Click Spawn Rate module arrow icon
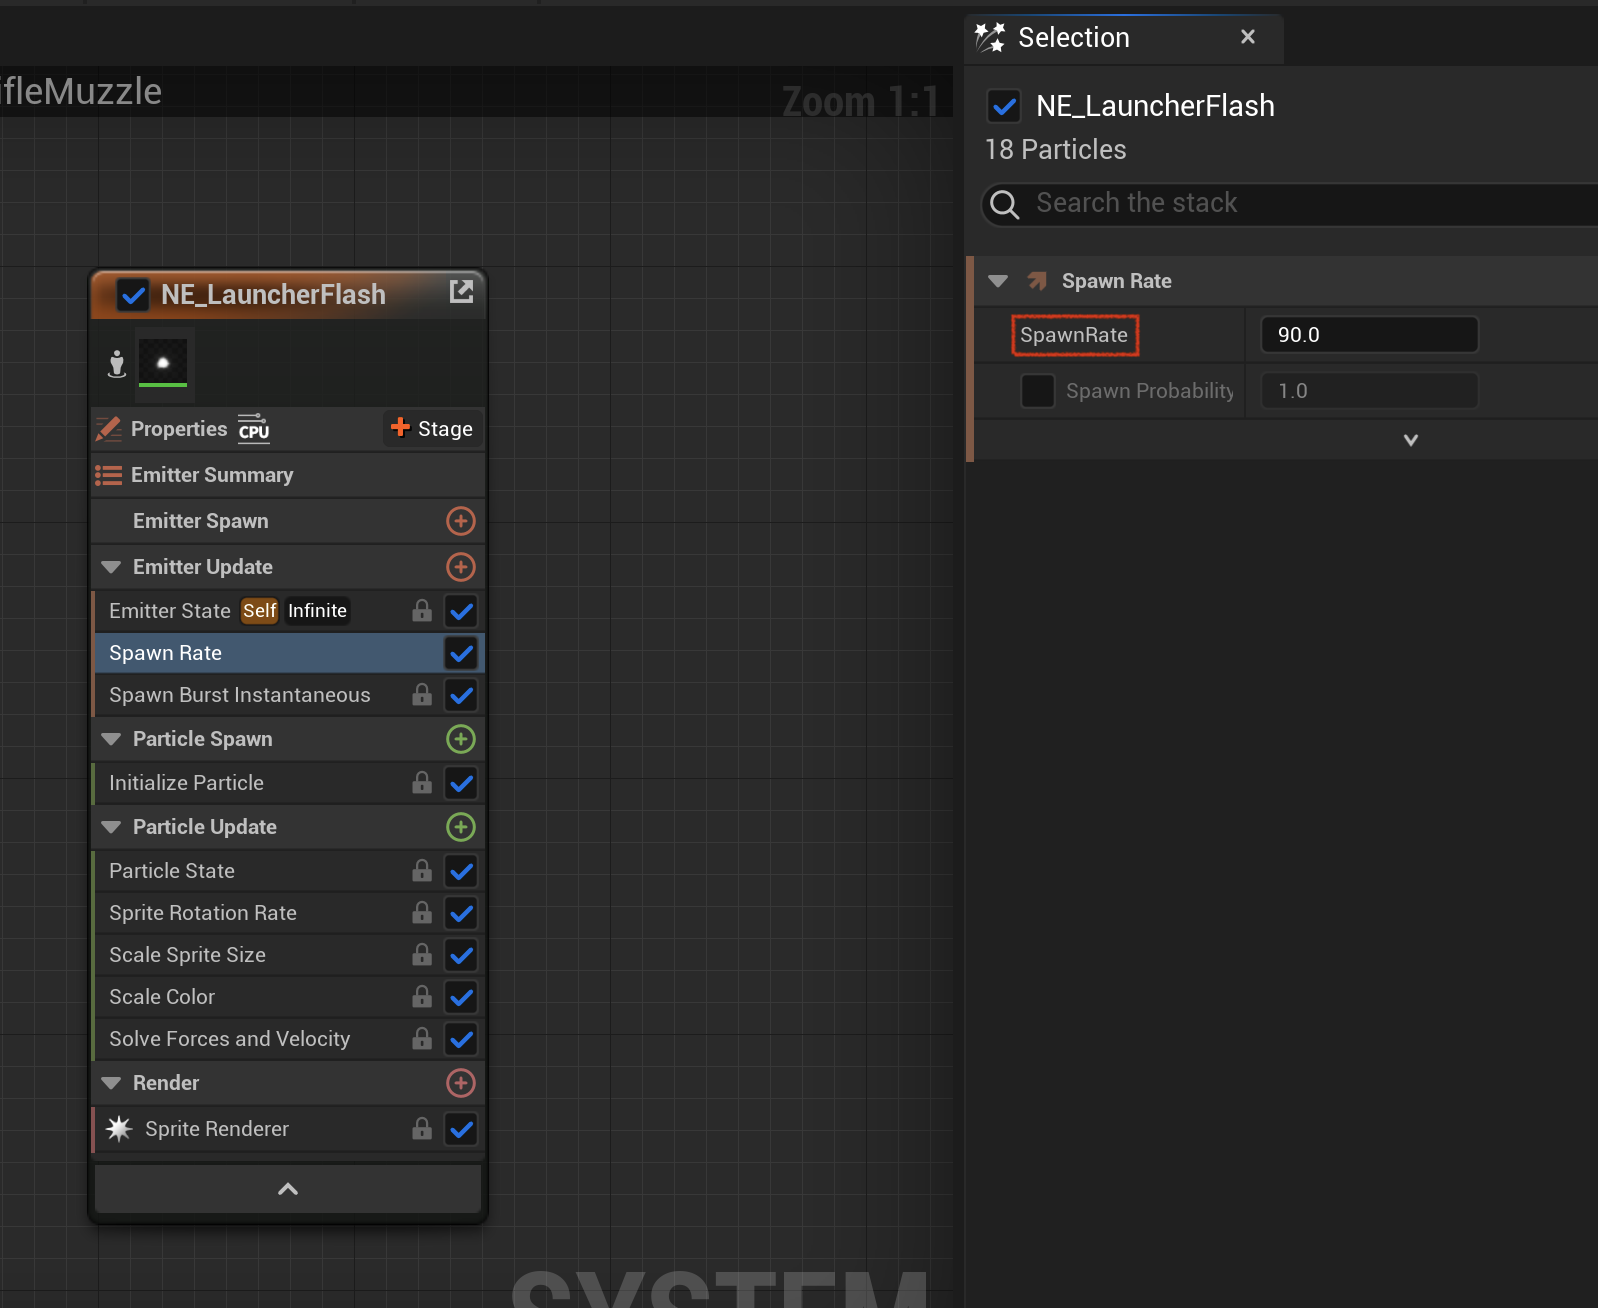1598x1308 pixels. (x=1037, y=281)
